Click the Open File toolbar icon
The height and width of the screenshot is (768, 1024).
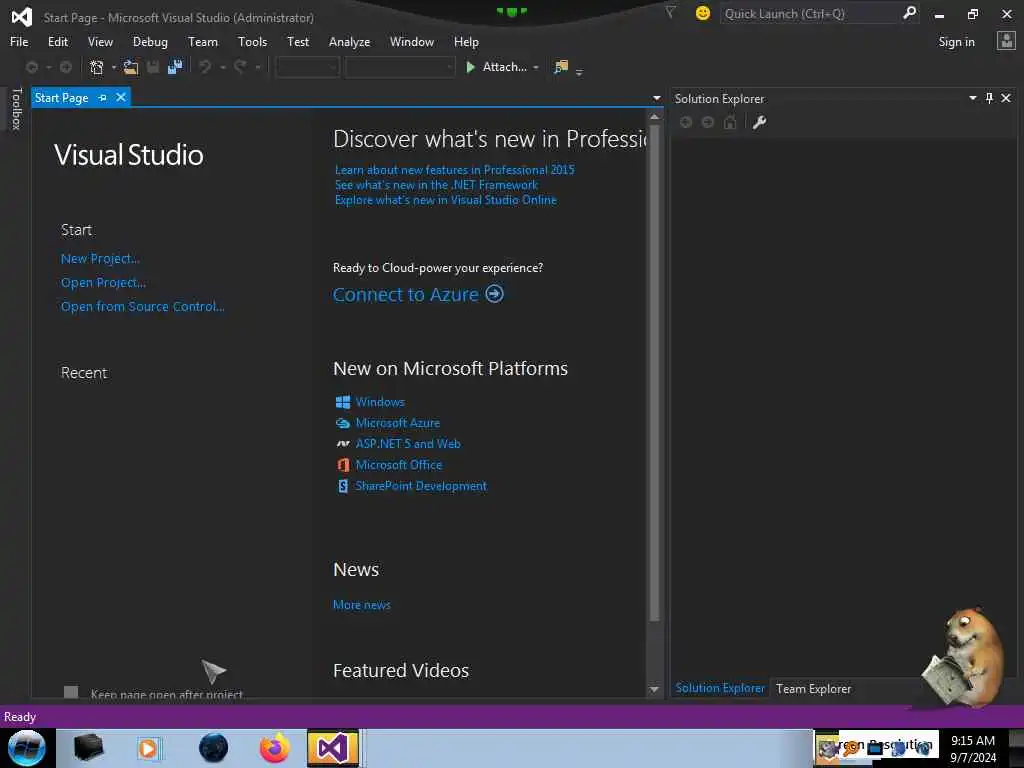[131, 67]
